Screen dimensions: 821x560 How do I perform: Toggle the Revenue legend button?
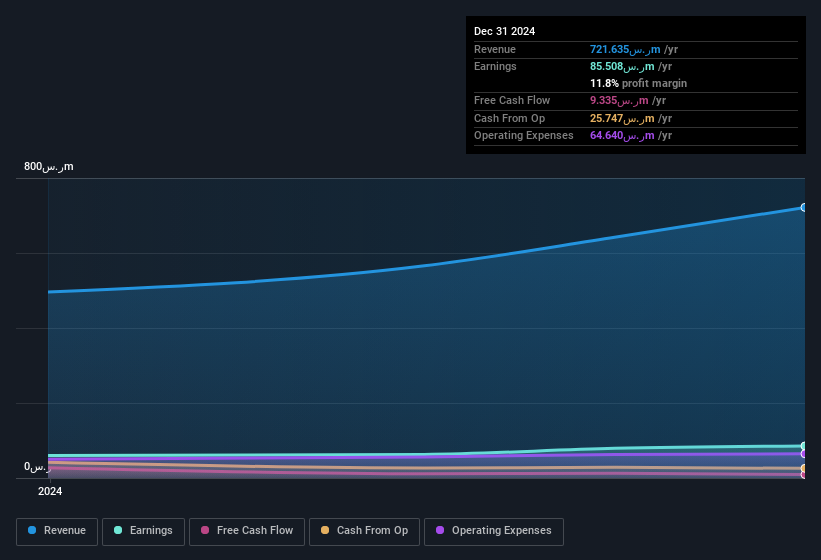(x=57, y=532)
